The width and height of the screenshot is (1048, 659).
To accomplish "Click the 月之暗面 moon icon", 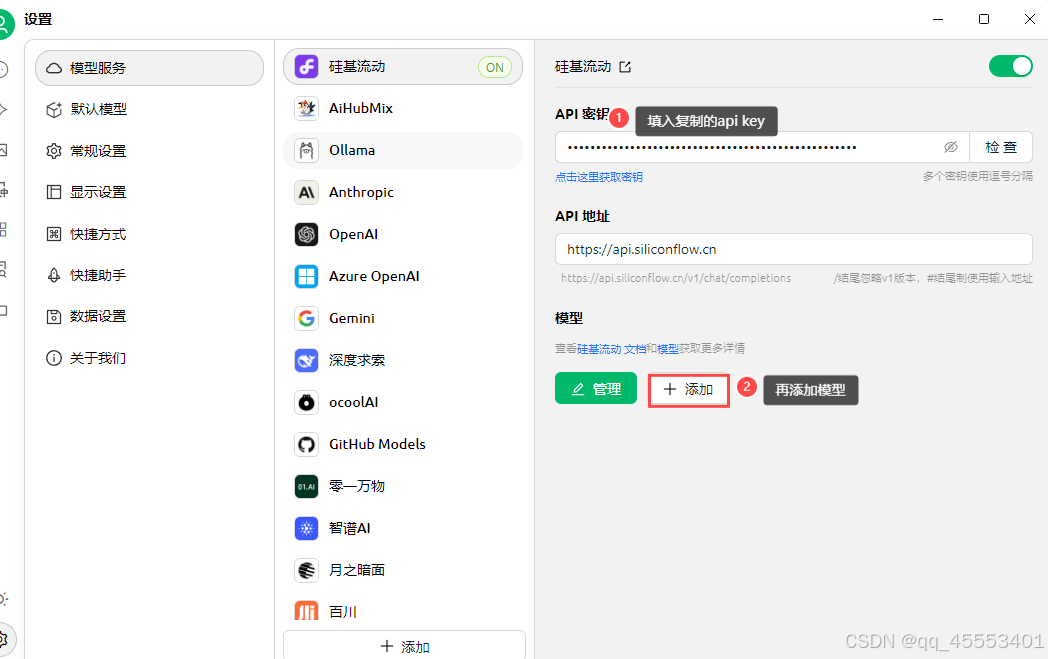I will tap(306, 570).
